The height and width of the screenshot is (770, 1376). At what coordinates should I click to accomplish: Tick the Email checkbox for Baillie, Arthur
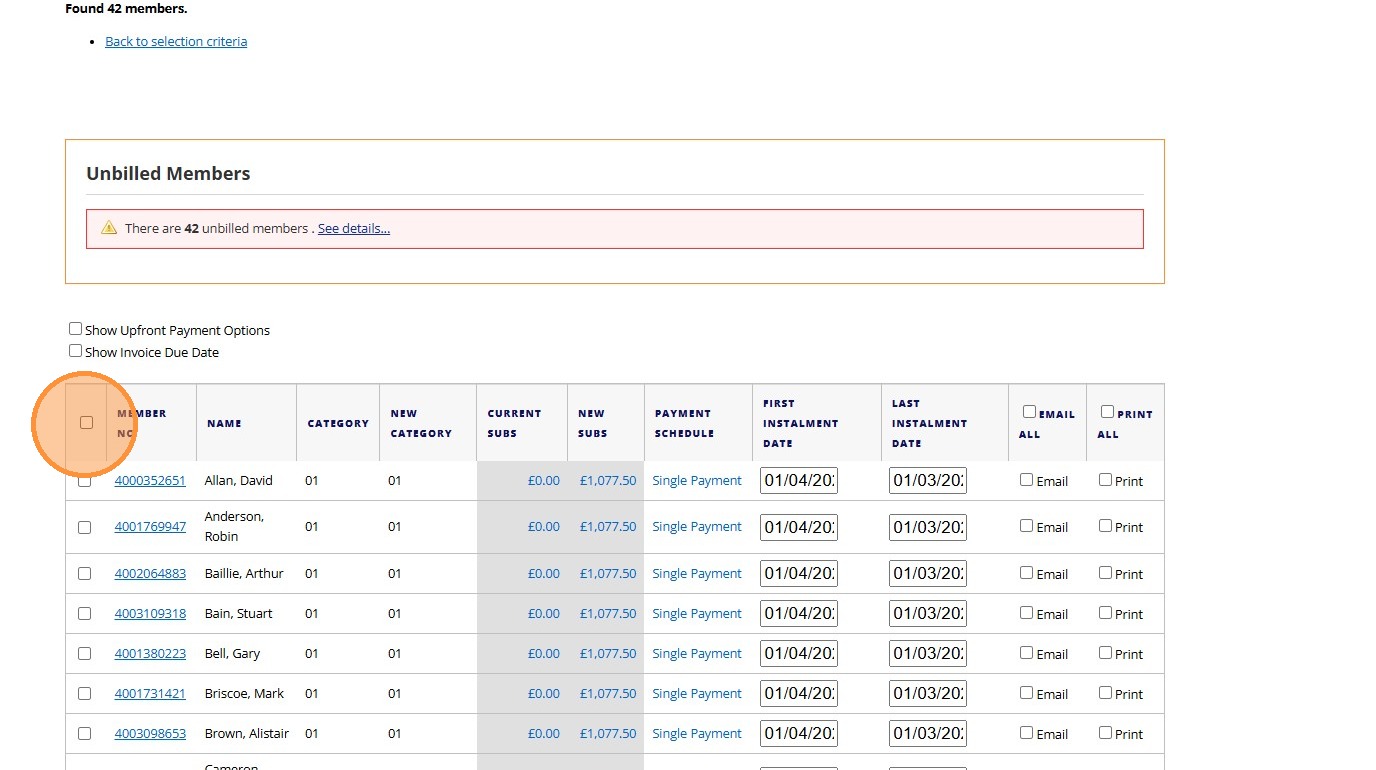click(x=1026, y=573)
